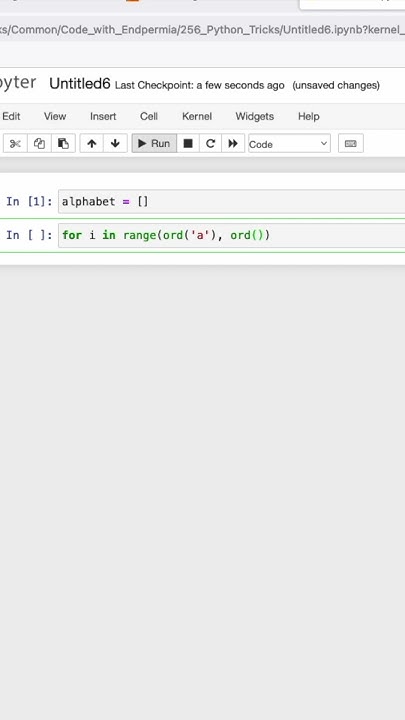Run the current cell
The height and width of the screenshot is (720, 405).
(x=154, y=144)
